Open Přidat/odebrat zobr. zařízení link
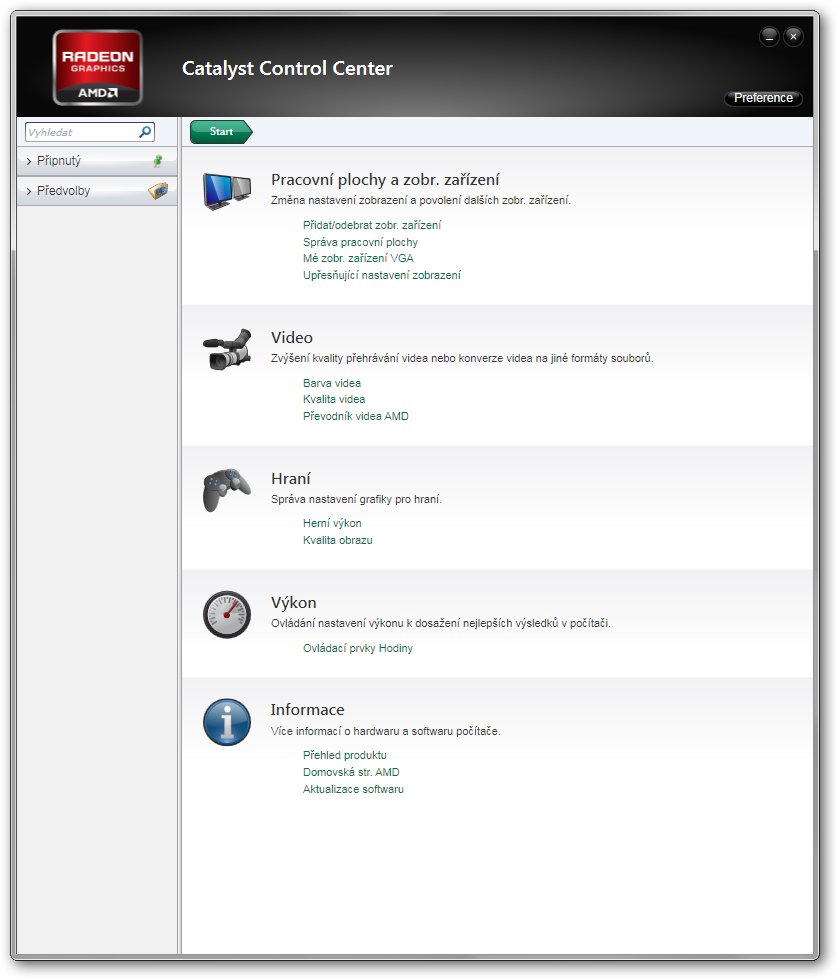Image resolution: width=838 pixels, height=979 pixels. (372, 225)
